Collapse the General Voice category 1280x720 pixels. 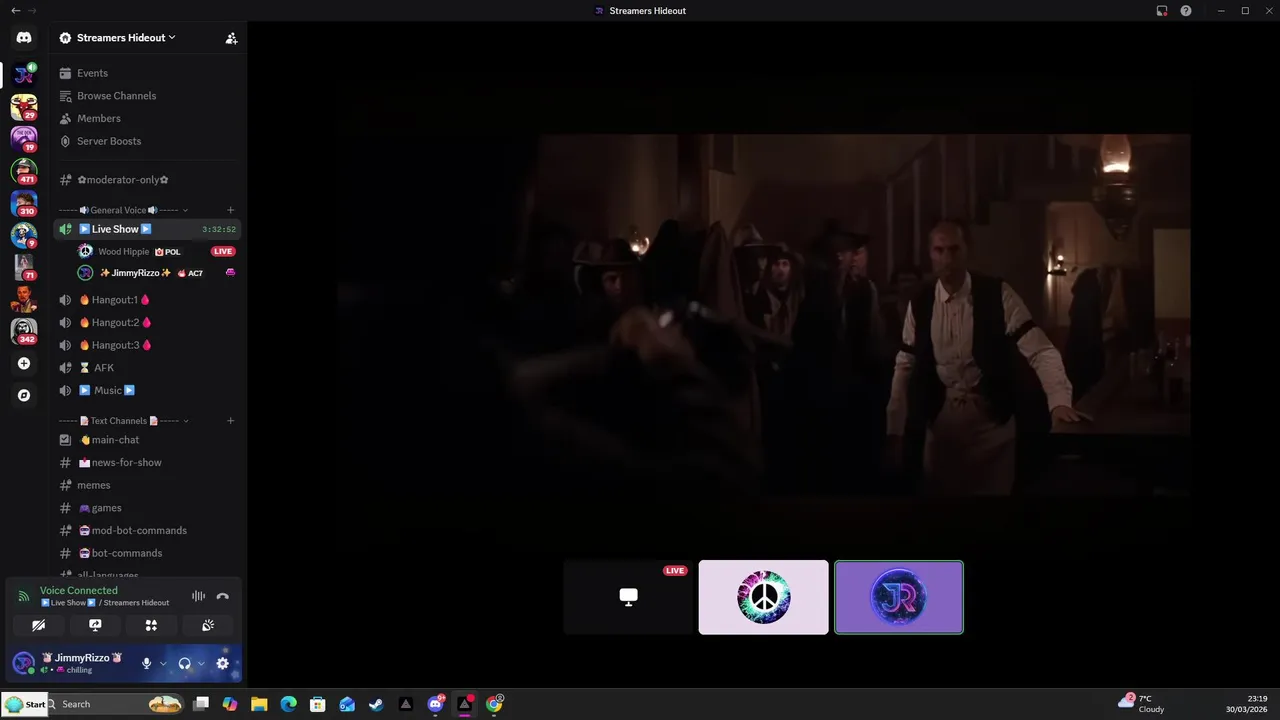[124, 210]
